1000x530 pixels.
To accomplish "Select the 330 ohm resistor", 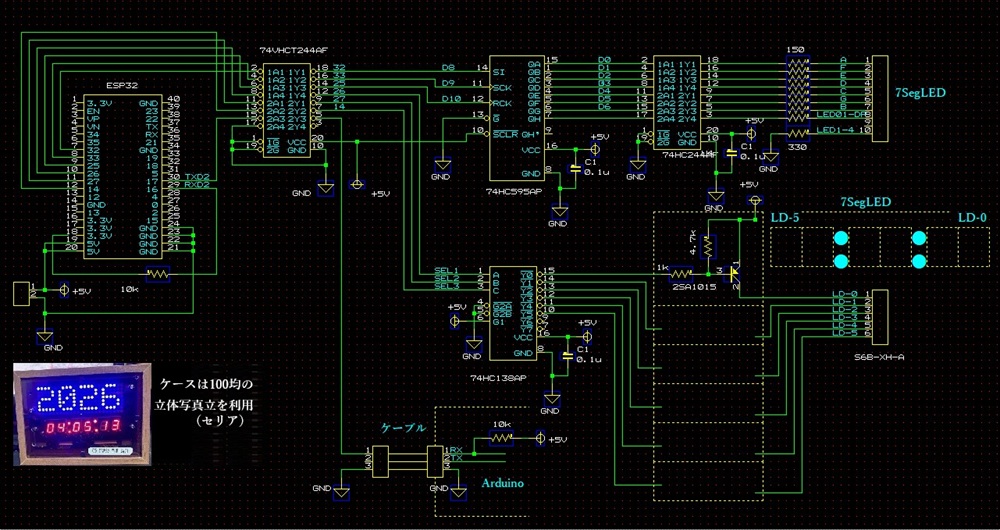I will coord(796,132).
